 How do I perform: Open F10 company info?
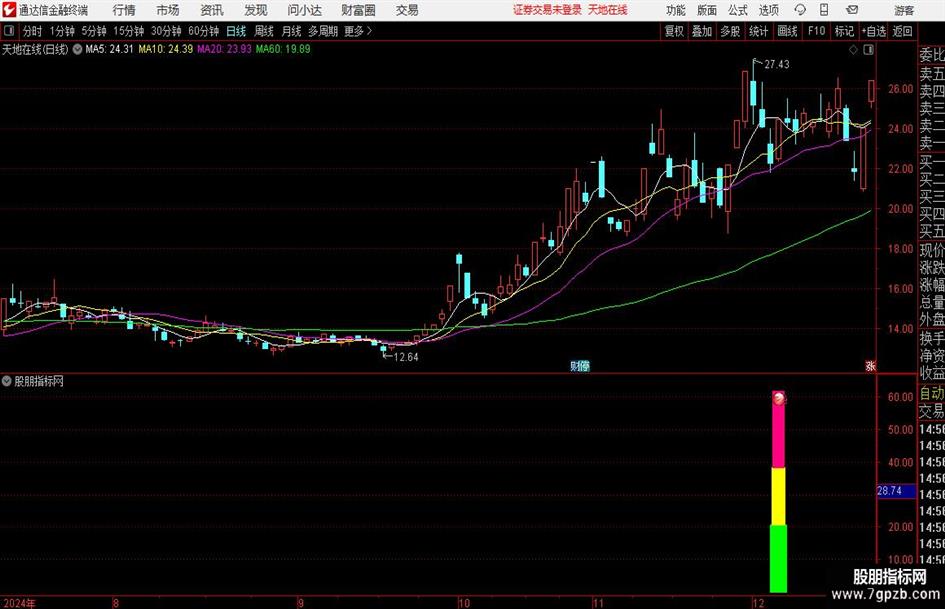[817, 31]
